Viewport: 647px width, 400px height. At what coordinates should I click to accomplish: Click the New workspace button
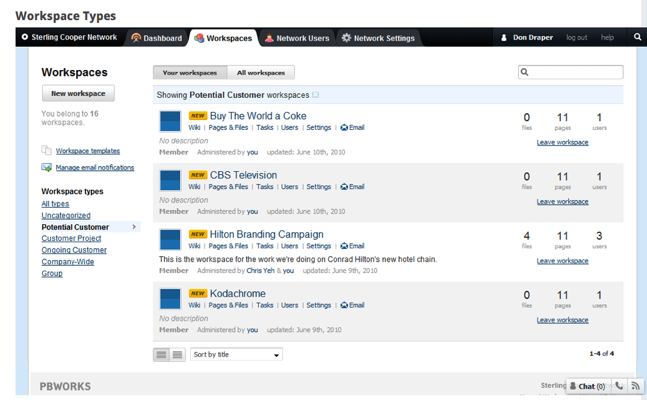[78, 93]
